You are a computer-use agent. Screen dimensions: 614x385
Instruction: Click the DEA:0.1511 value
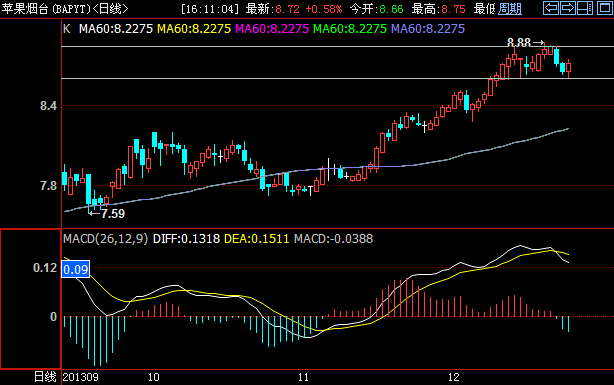click(256, 239)
